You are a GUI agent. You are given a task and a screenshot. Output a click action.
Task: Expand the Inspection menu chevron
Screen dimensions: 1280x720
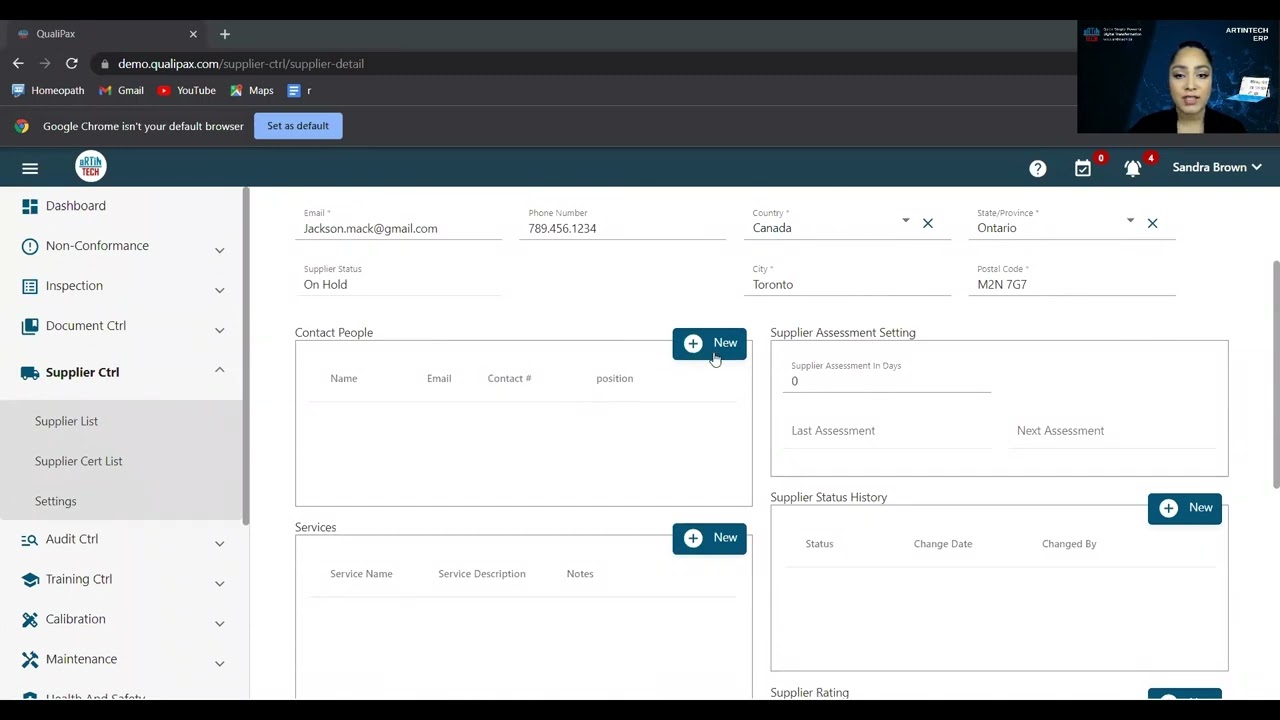click(x=219, y=289)
